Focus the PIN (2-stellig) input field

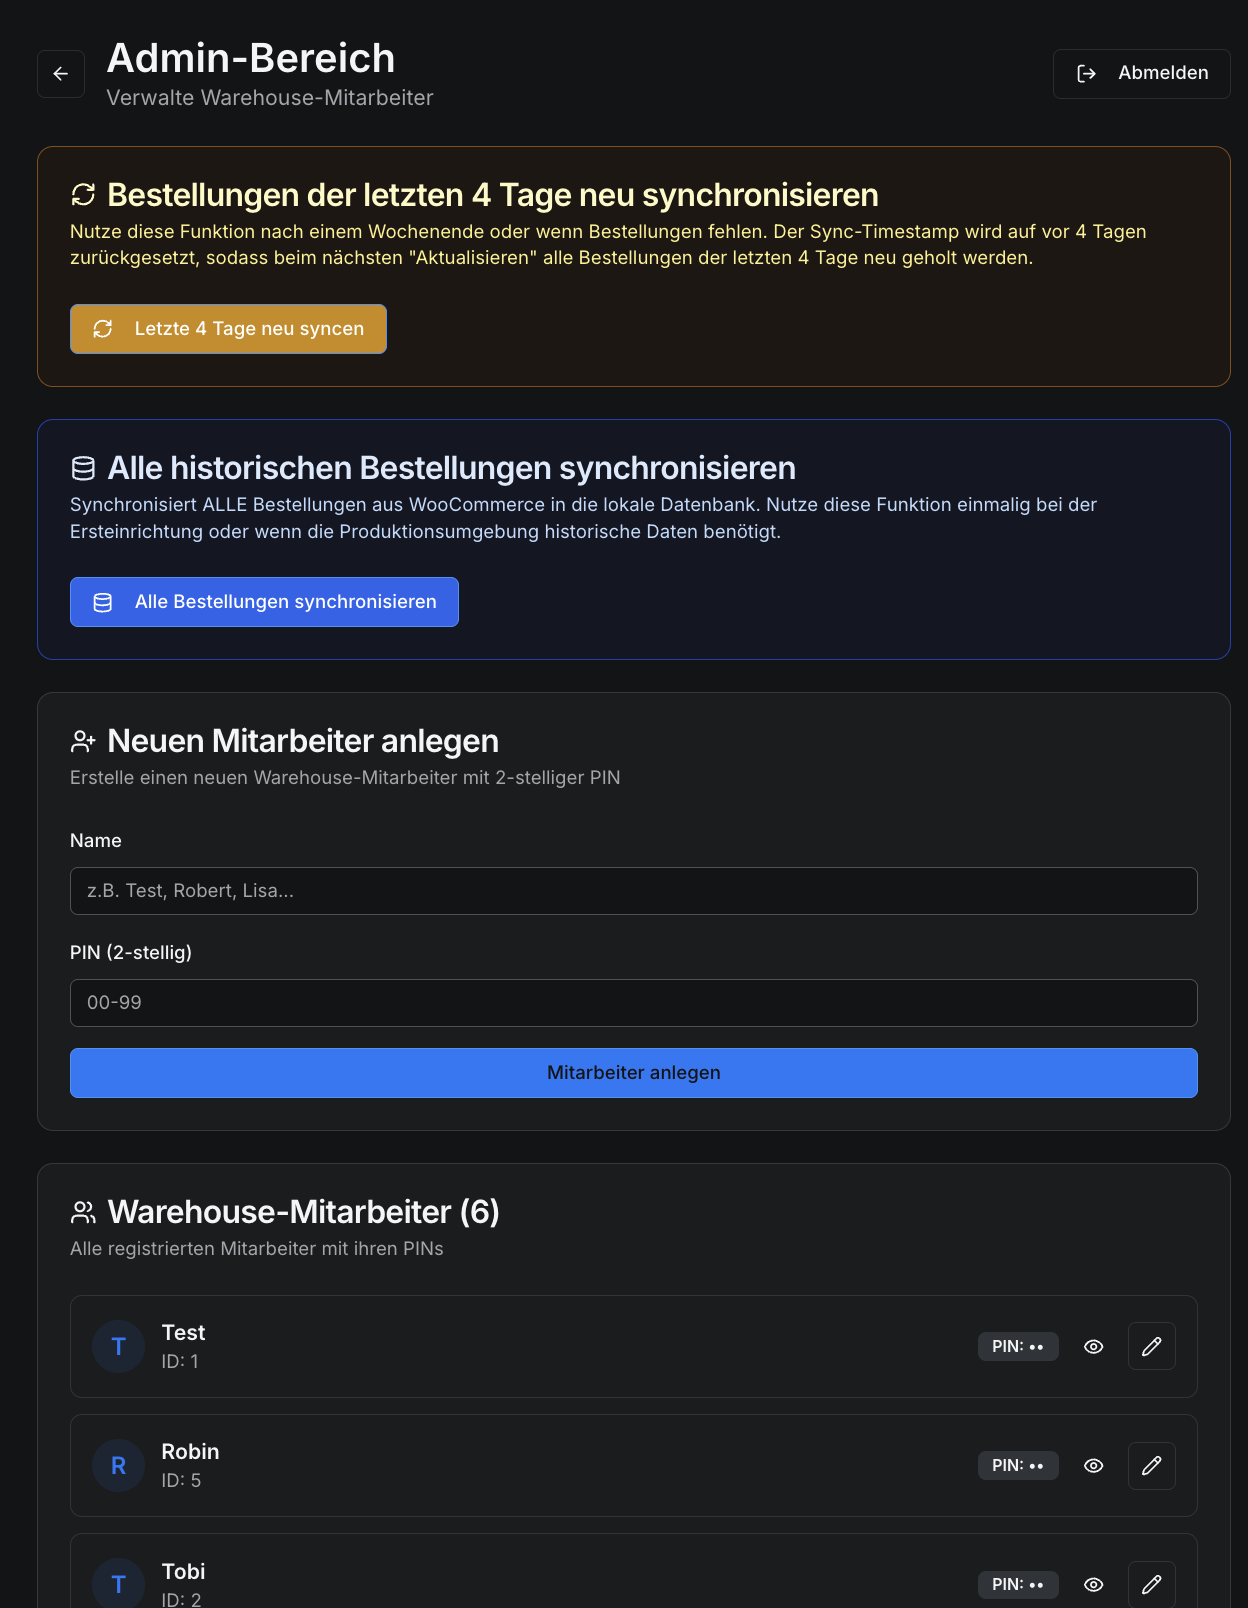(x=633, y=1003)
